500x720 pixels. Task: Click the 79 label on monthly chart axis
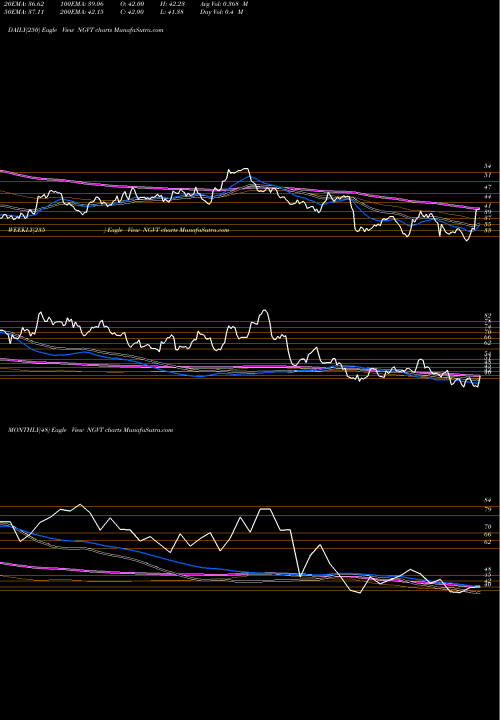[488, 509]
